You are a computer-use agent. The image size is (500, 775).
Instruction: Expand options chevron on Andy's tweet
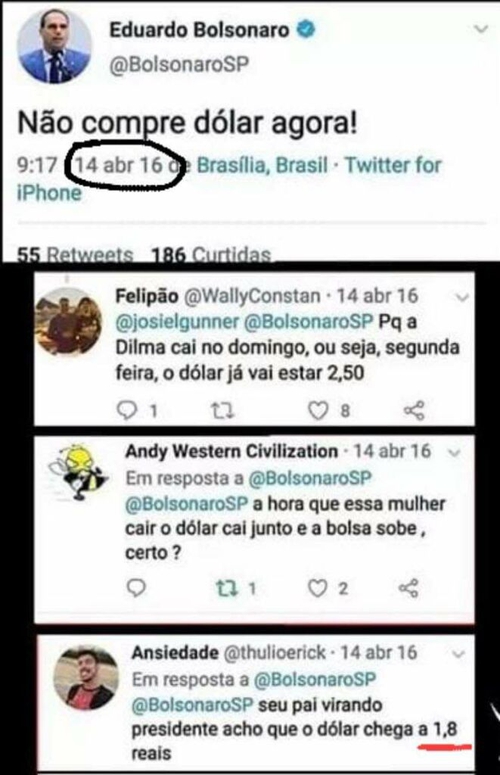[x=455, y=452]
